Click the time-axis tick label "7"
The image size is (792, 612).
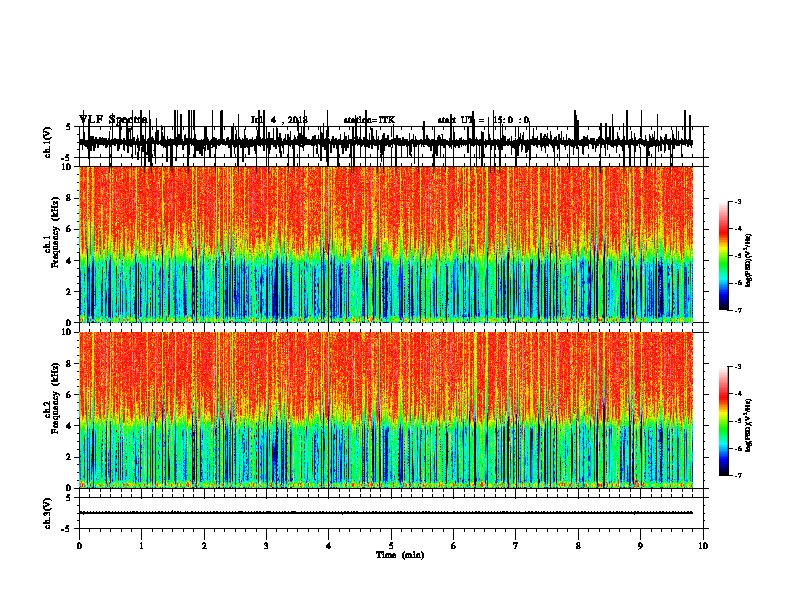click(516, 545)
